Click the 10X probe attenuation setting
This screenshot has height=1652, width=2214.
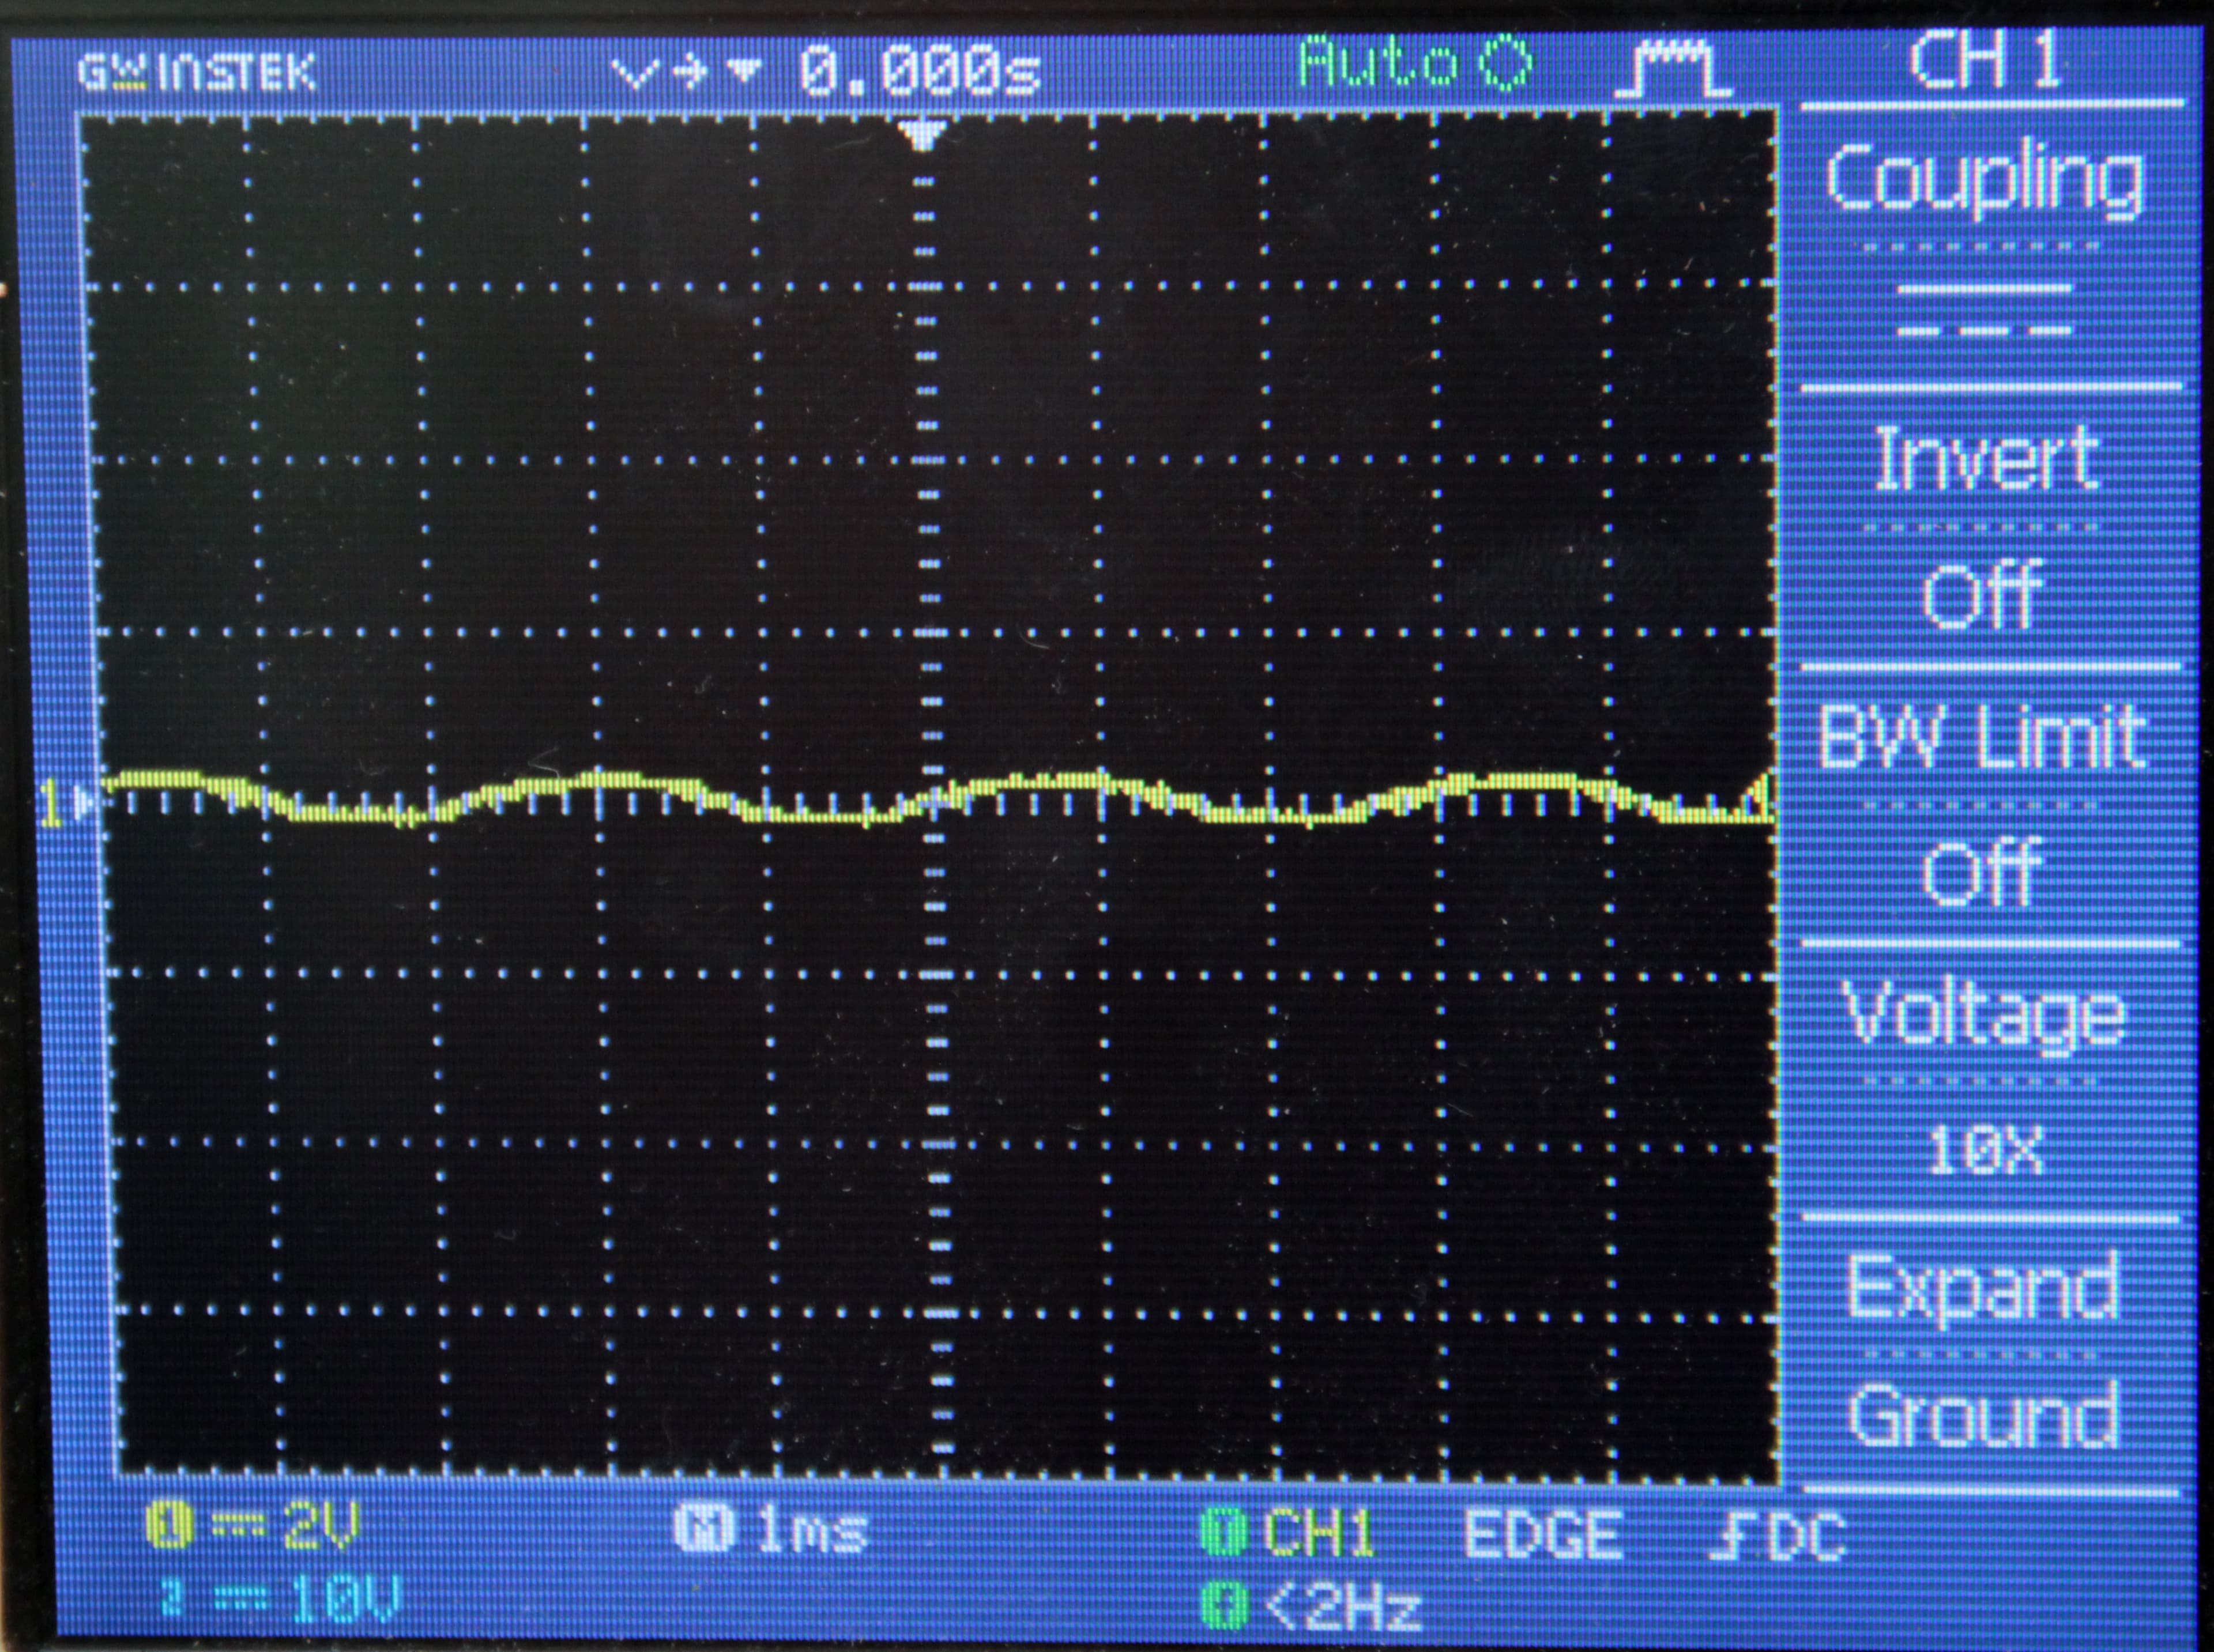1990,1150
